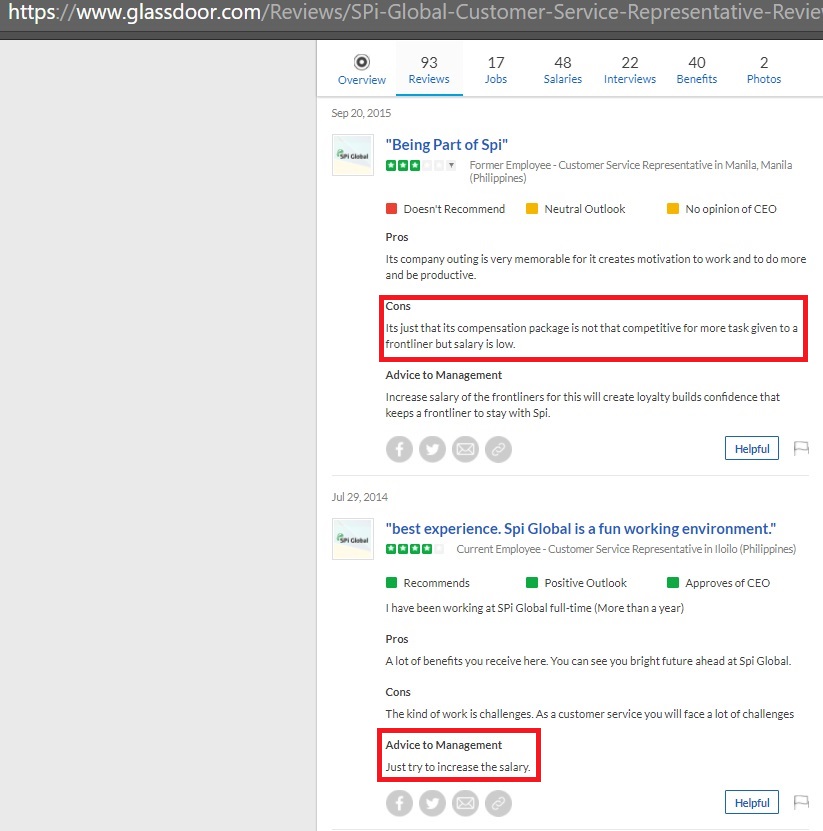Viewport: 823px width, 831px height.
Task: Click the four-star rating of the 'best experience' review
Action: click(x=415, y=549)
